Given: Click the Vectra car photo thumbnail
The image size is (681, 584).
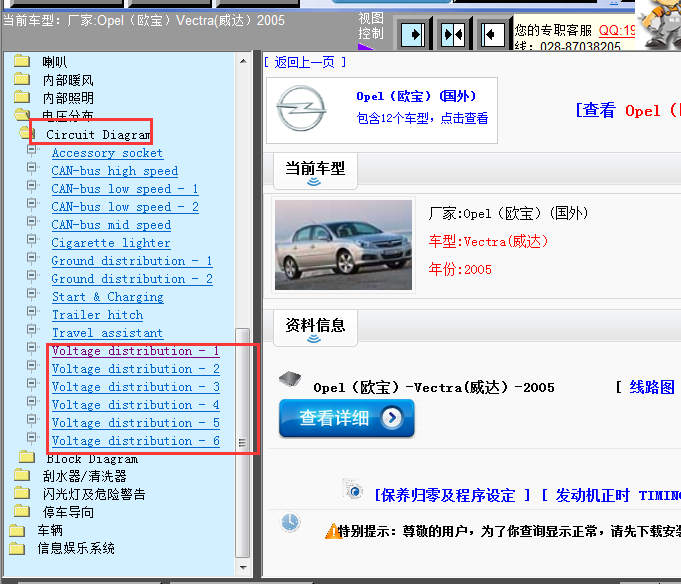Looking at the screenshot, I should 343,245.
